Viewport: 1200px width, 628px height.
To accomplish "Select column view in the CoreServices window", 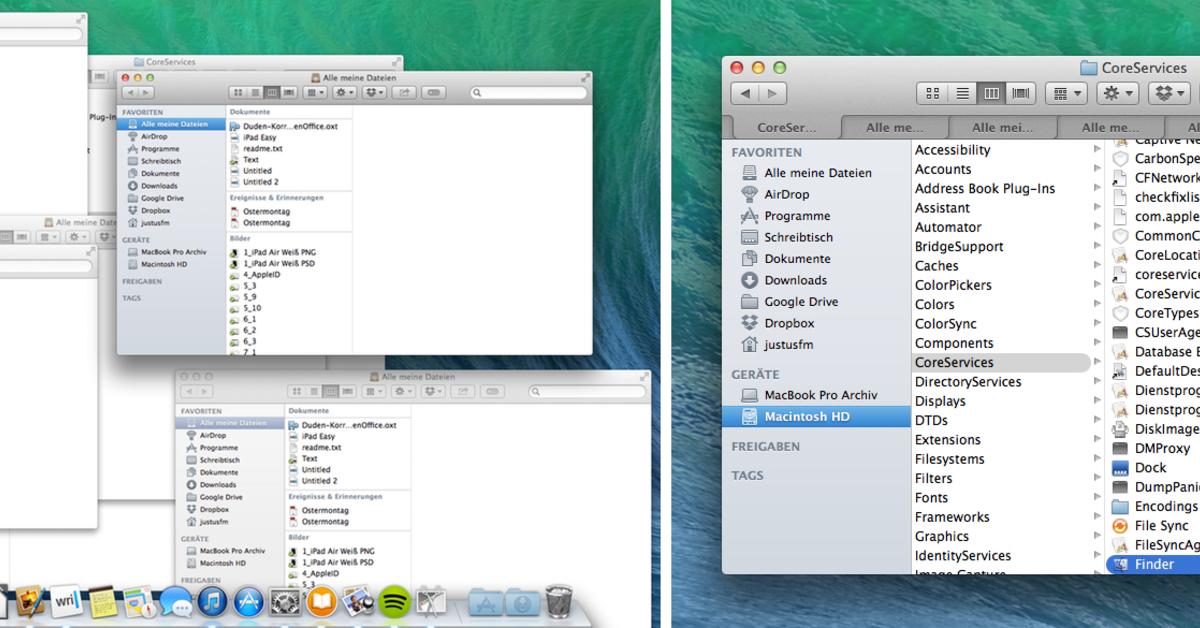I will click(991, 93).
